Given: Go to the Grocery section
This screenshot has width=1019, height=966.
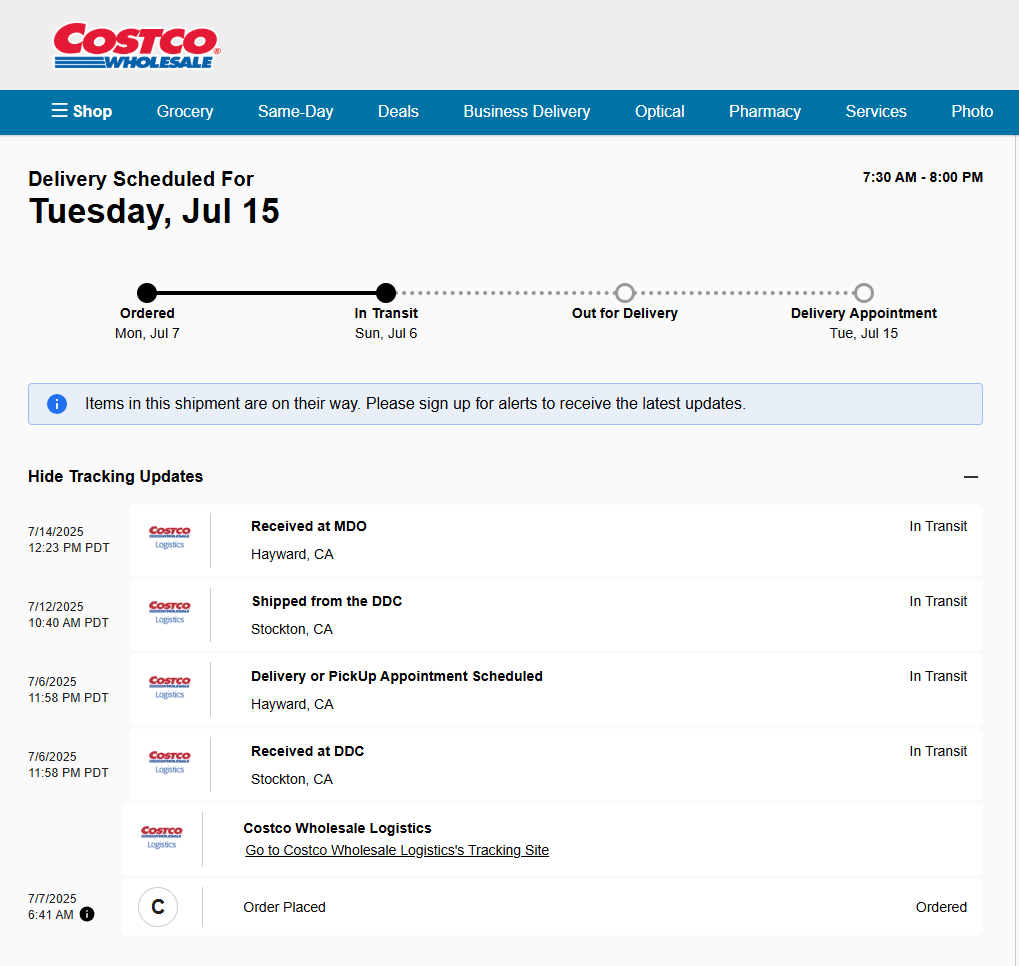Looking at the screenshot, I should tap(185, 111).
